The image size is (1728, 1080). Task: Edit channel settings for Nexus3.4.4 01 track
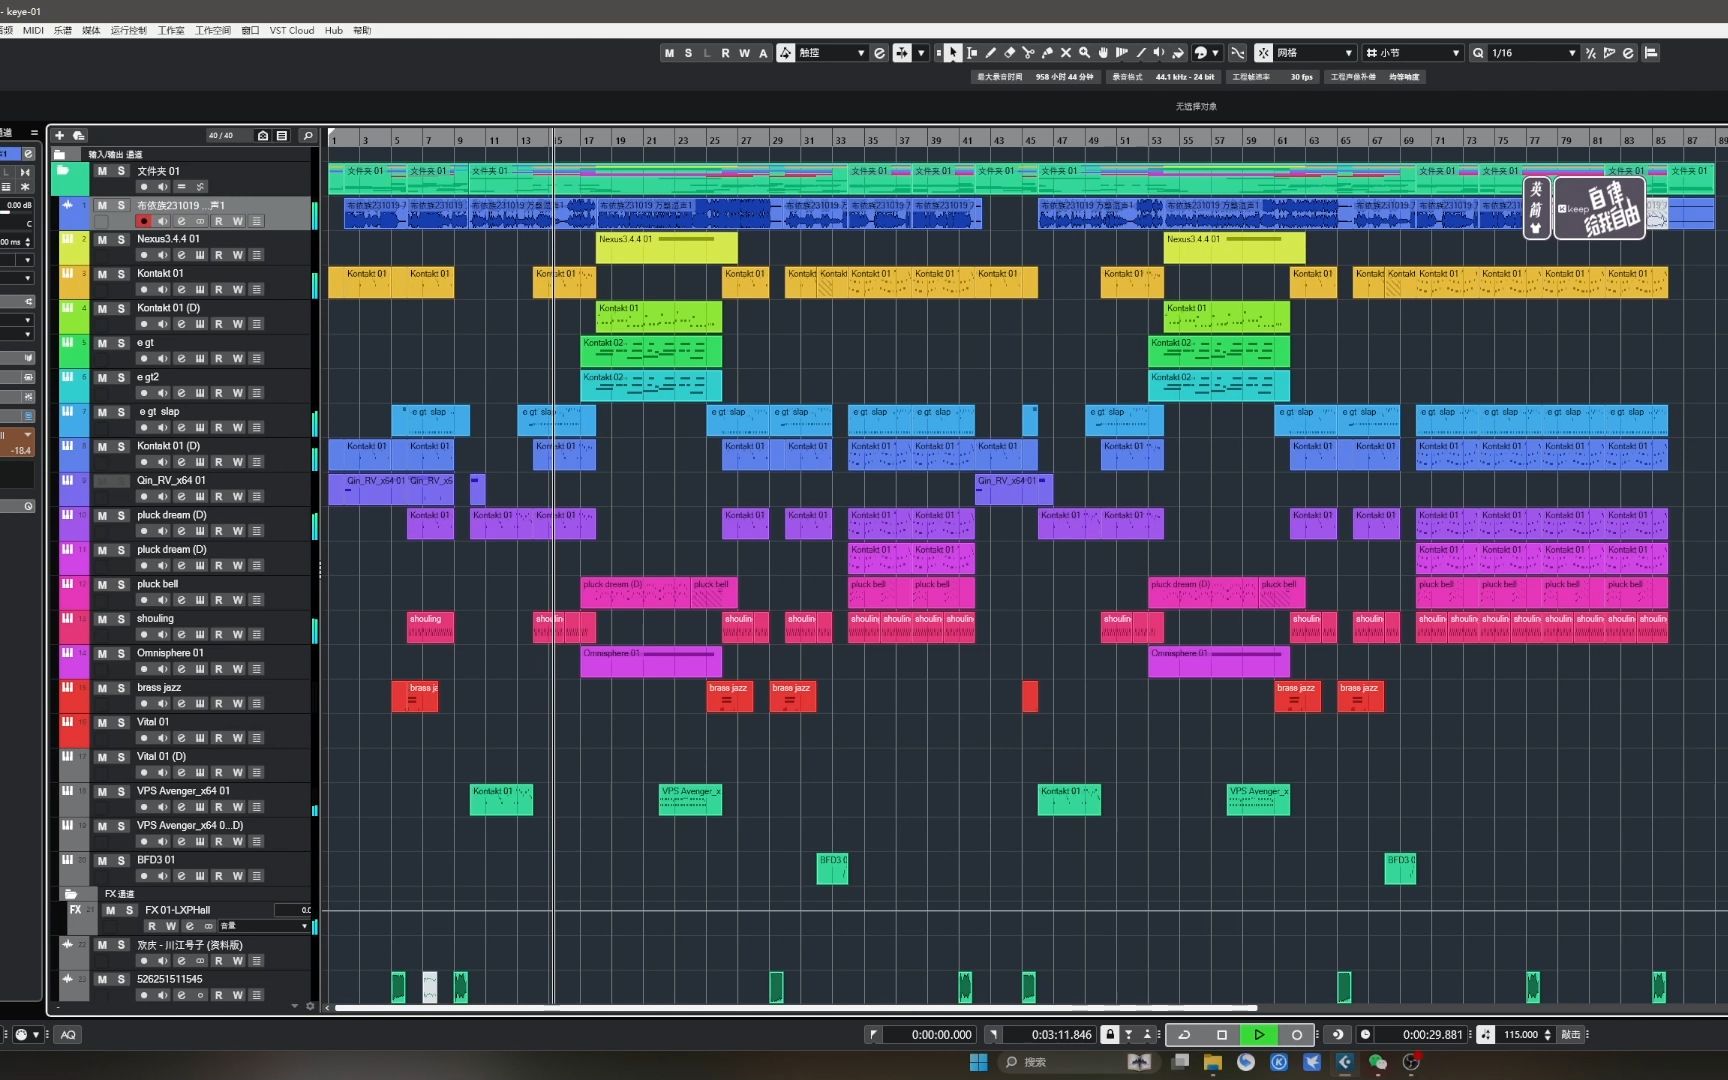click(181, 255)
